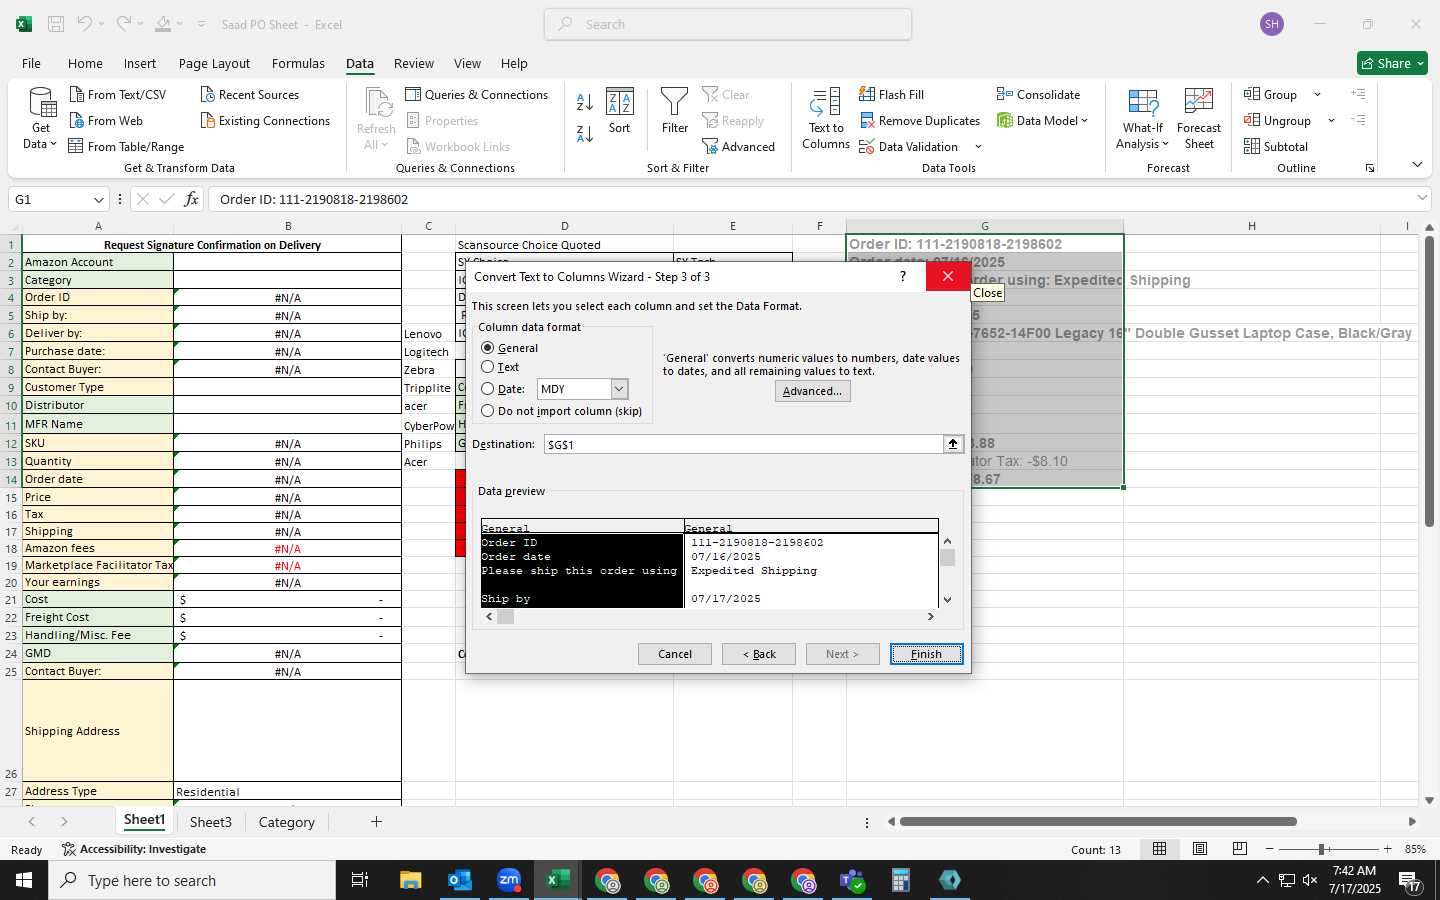Create a Forecast Sheet

coord(1199,120)
